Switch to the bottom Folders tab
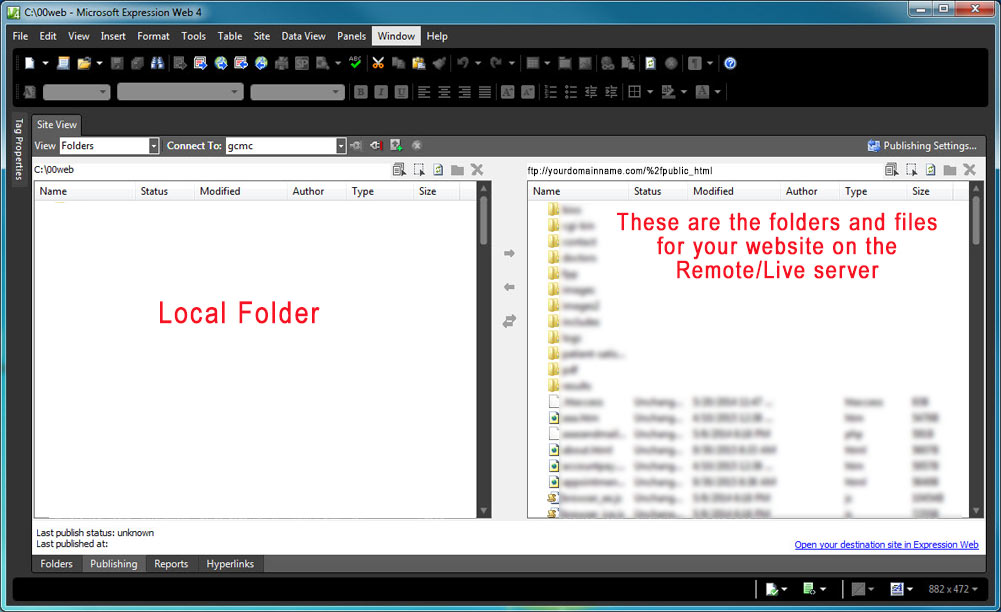Viewport: 1001px width, 612px height. [x=56, y=564]
